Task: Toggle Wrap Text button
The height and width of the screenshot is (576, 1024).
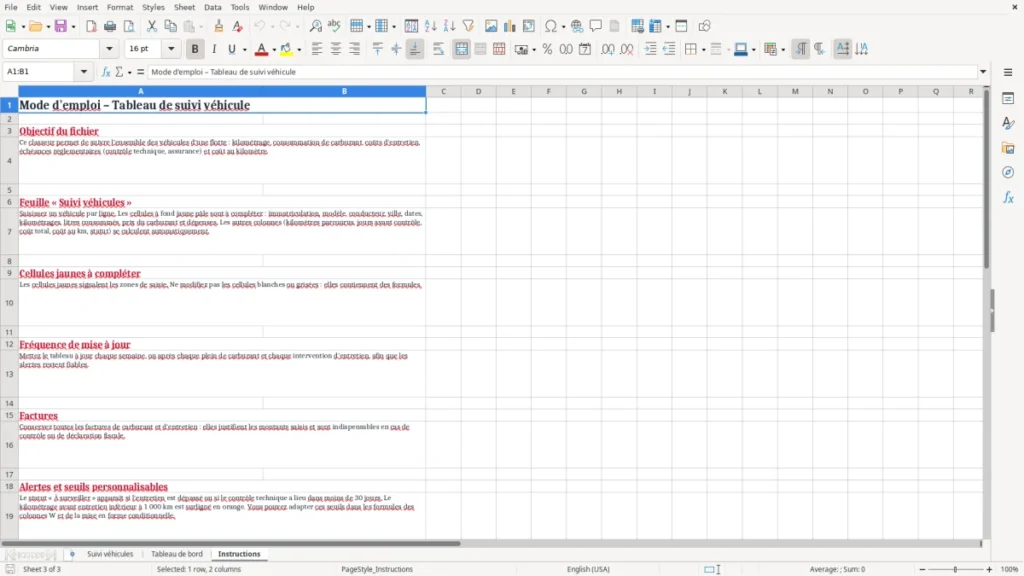Action: (x=438, y=49)
